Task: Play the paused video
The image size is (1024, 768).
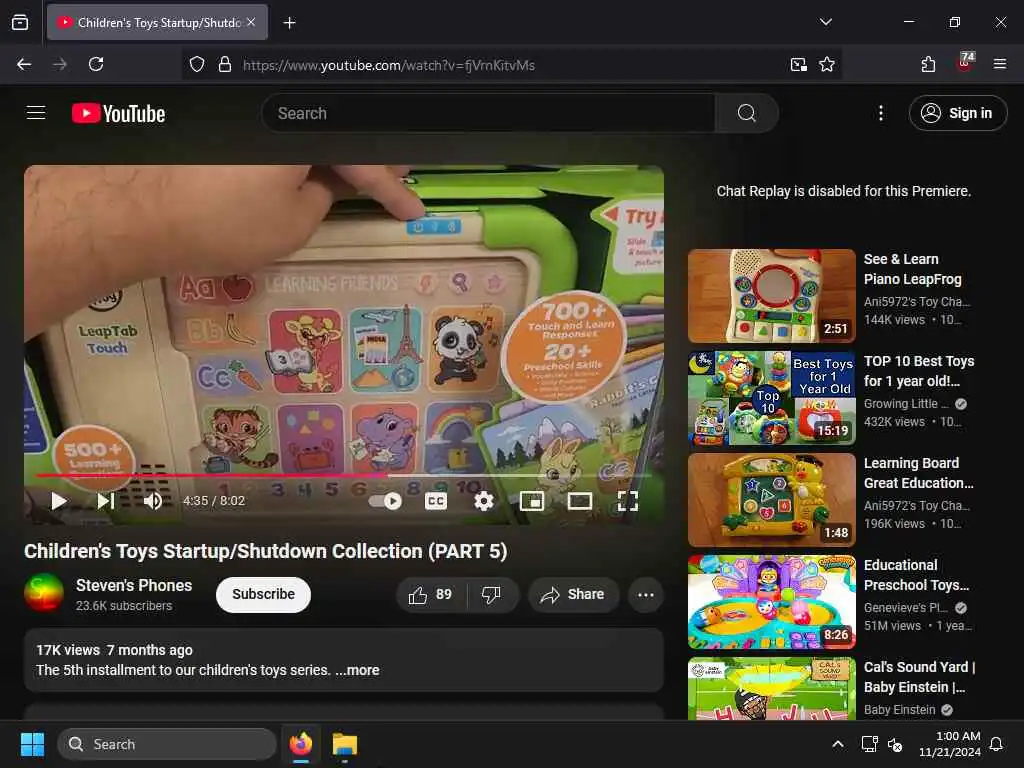Action: point(58,501)
